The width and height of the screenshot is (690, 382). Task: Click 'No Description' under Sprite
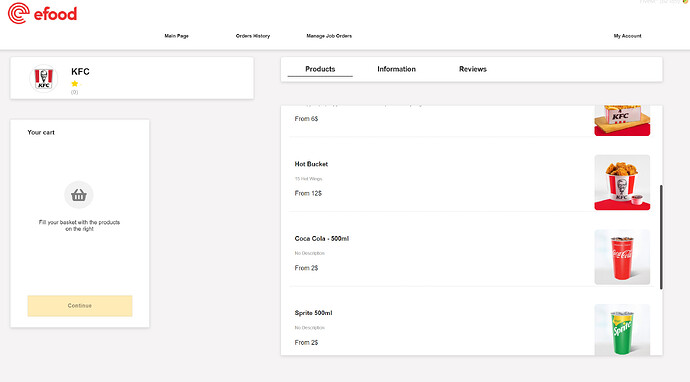[x=309, y=327]
